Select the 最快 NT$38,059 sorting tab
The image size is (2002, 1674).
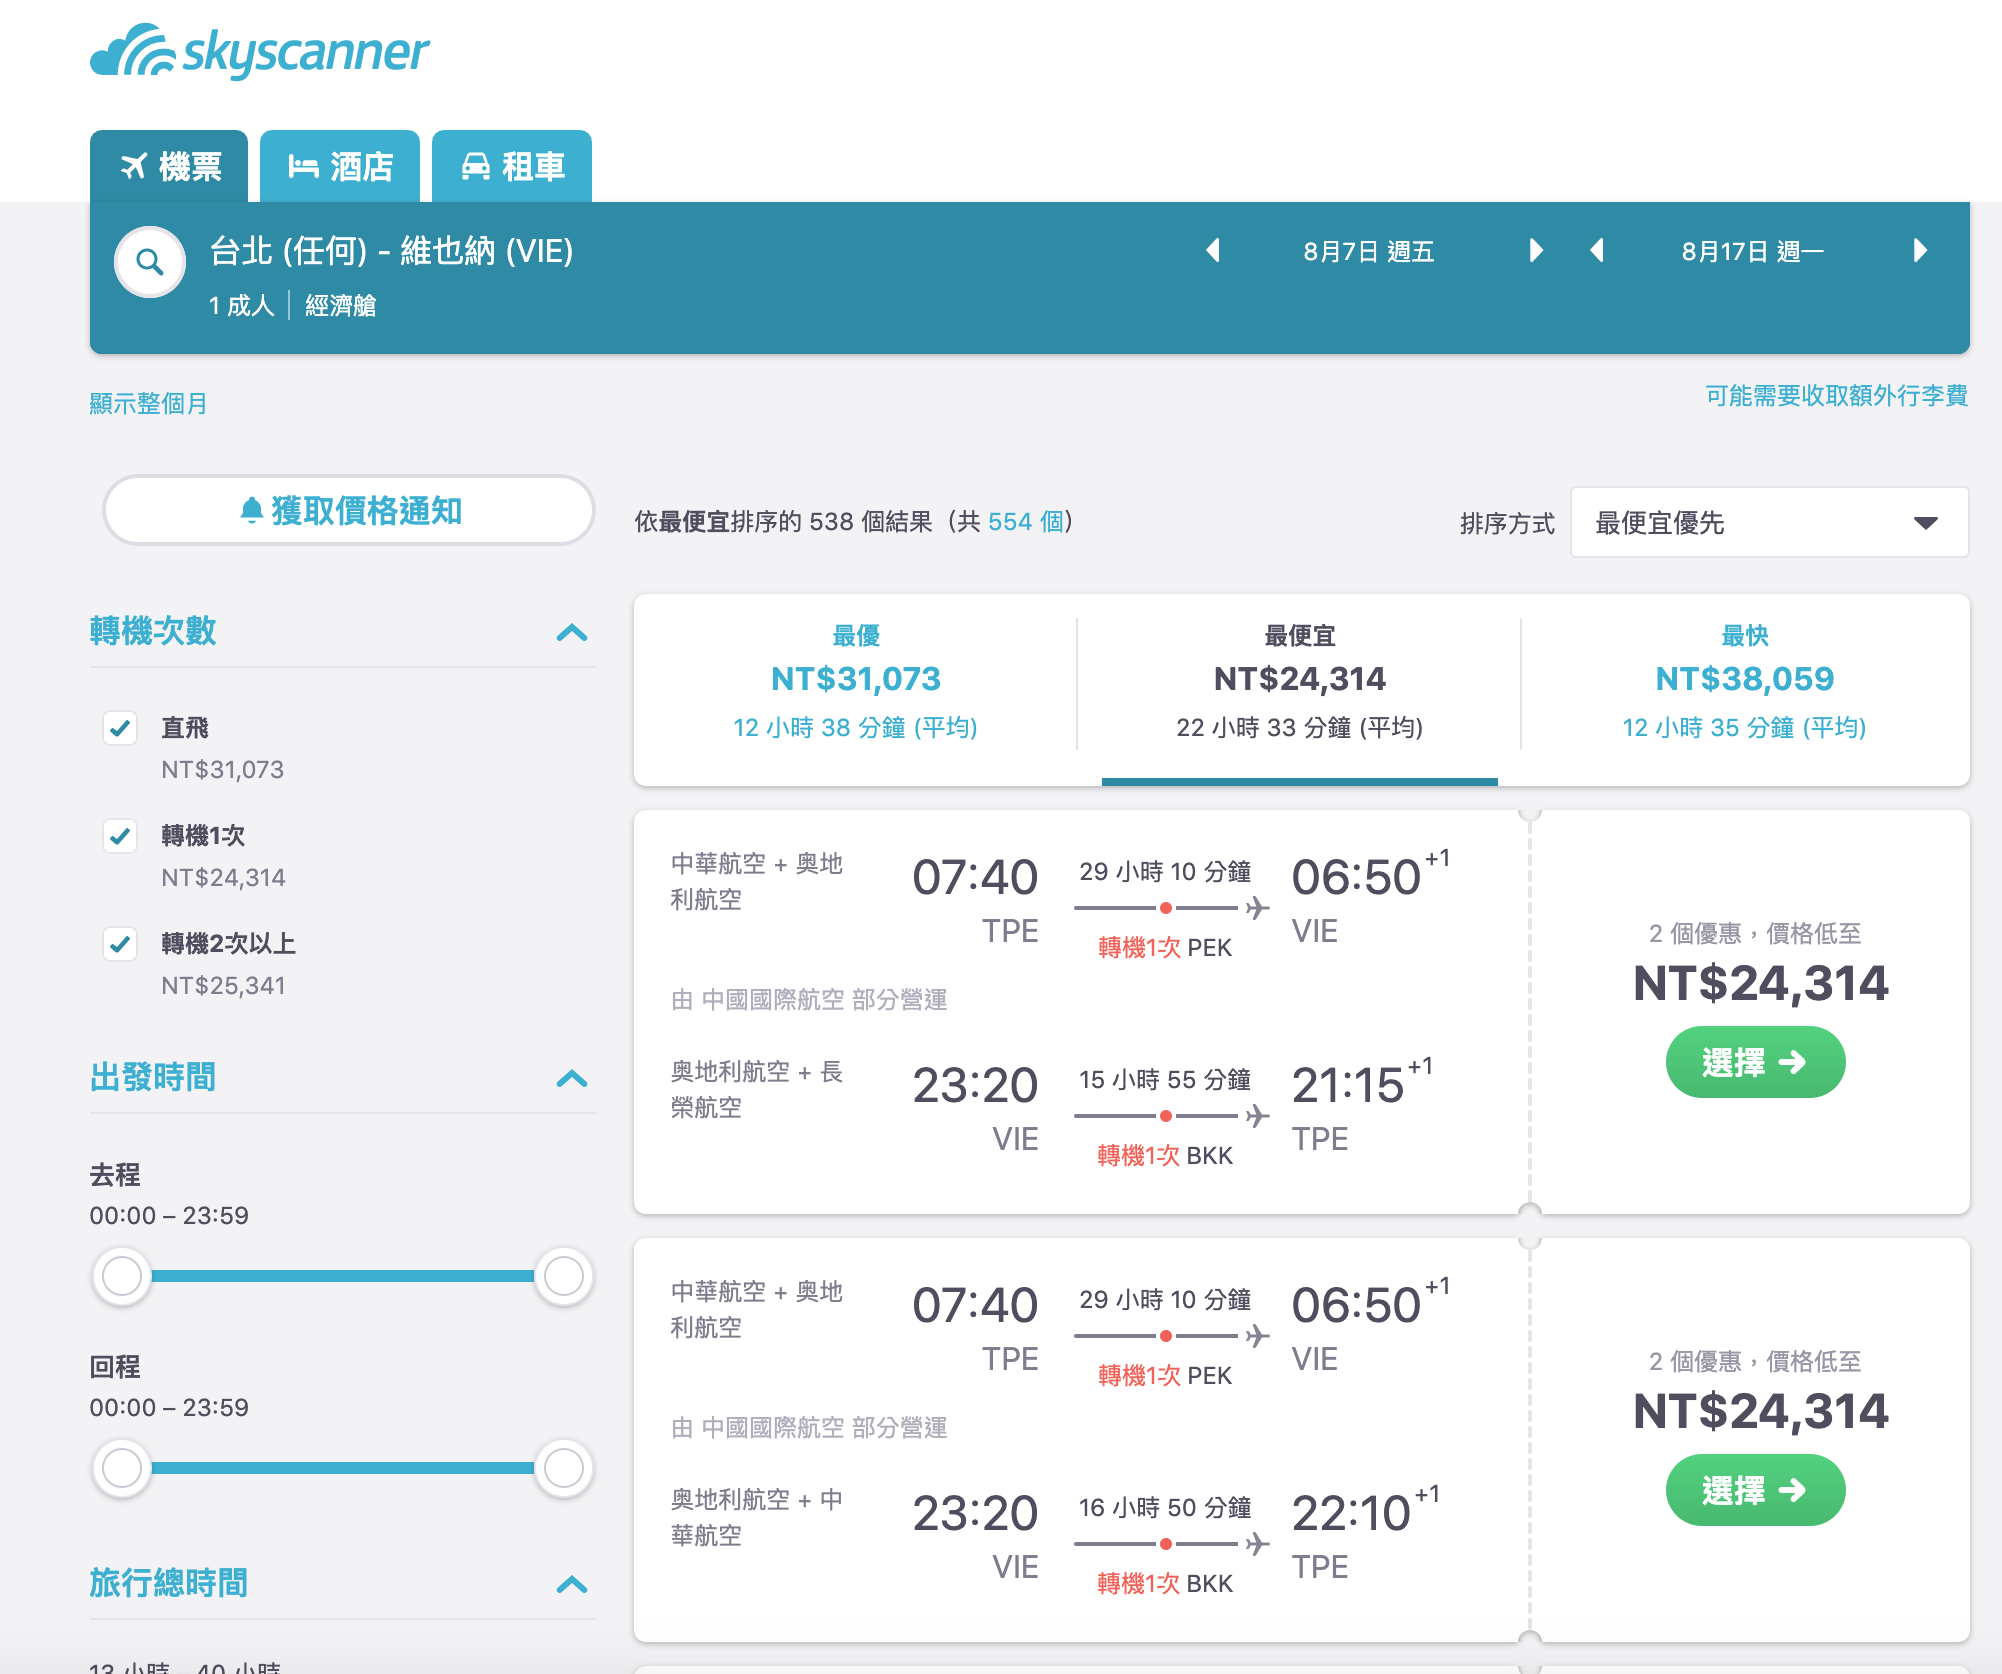click(1745, 688)
